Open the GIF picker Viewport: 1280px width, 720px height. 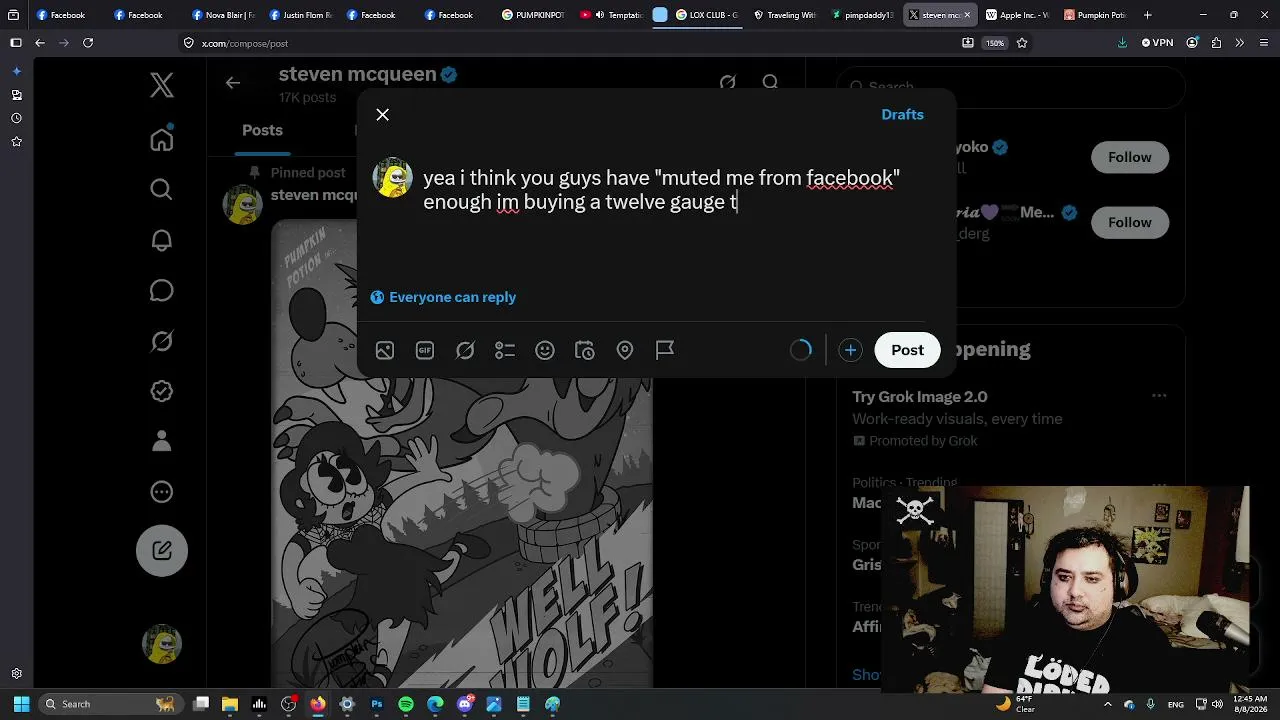click(x=425, y=350)
